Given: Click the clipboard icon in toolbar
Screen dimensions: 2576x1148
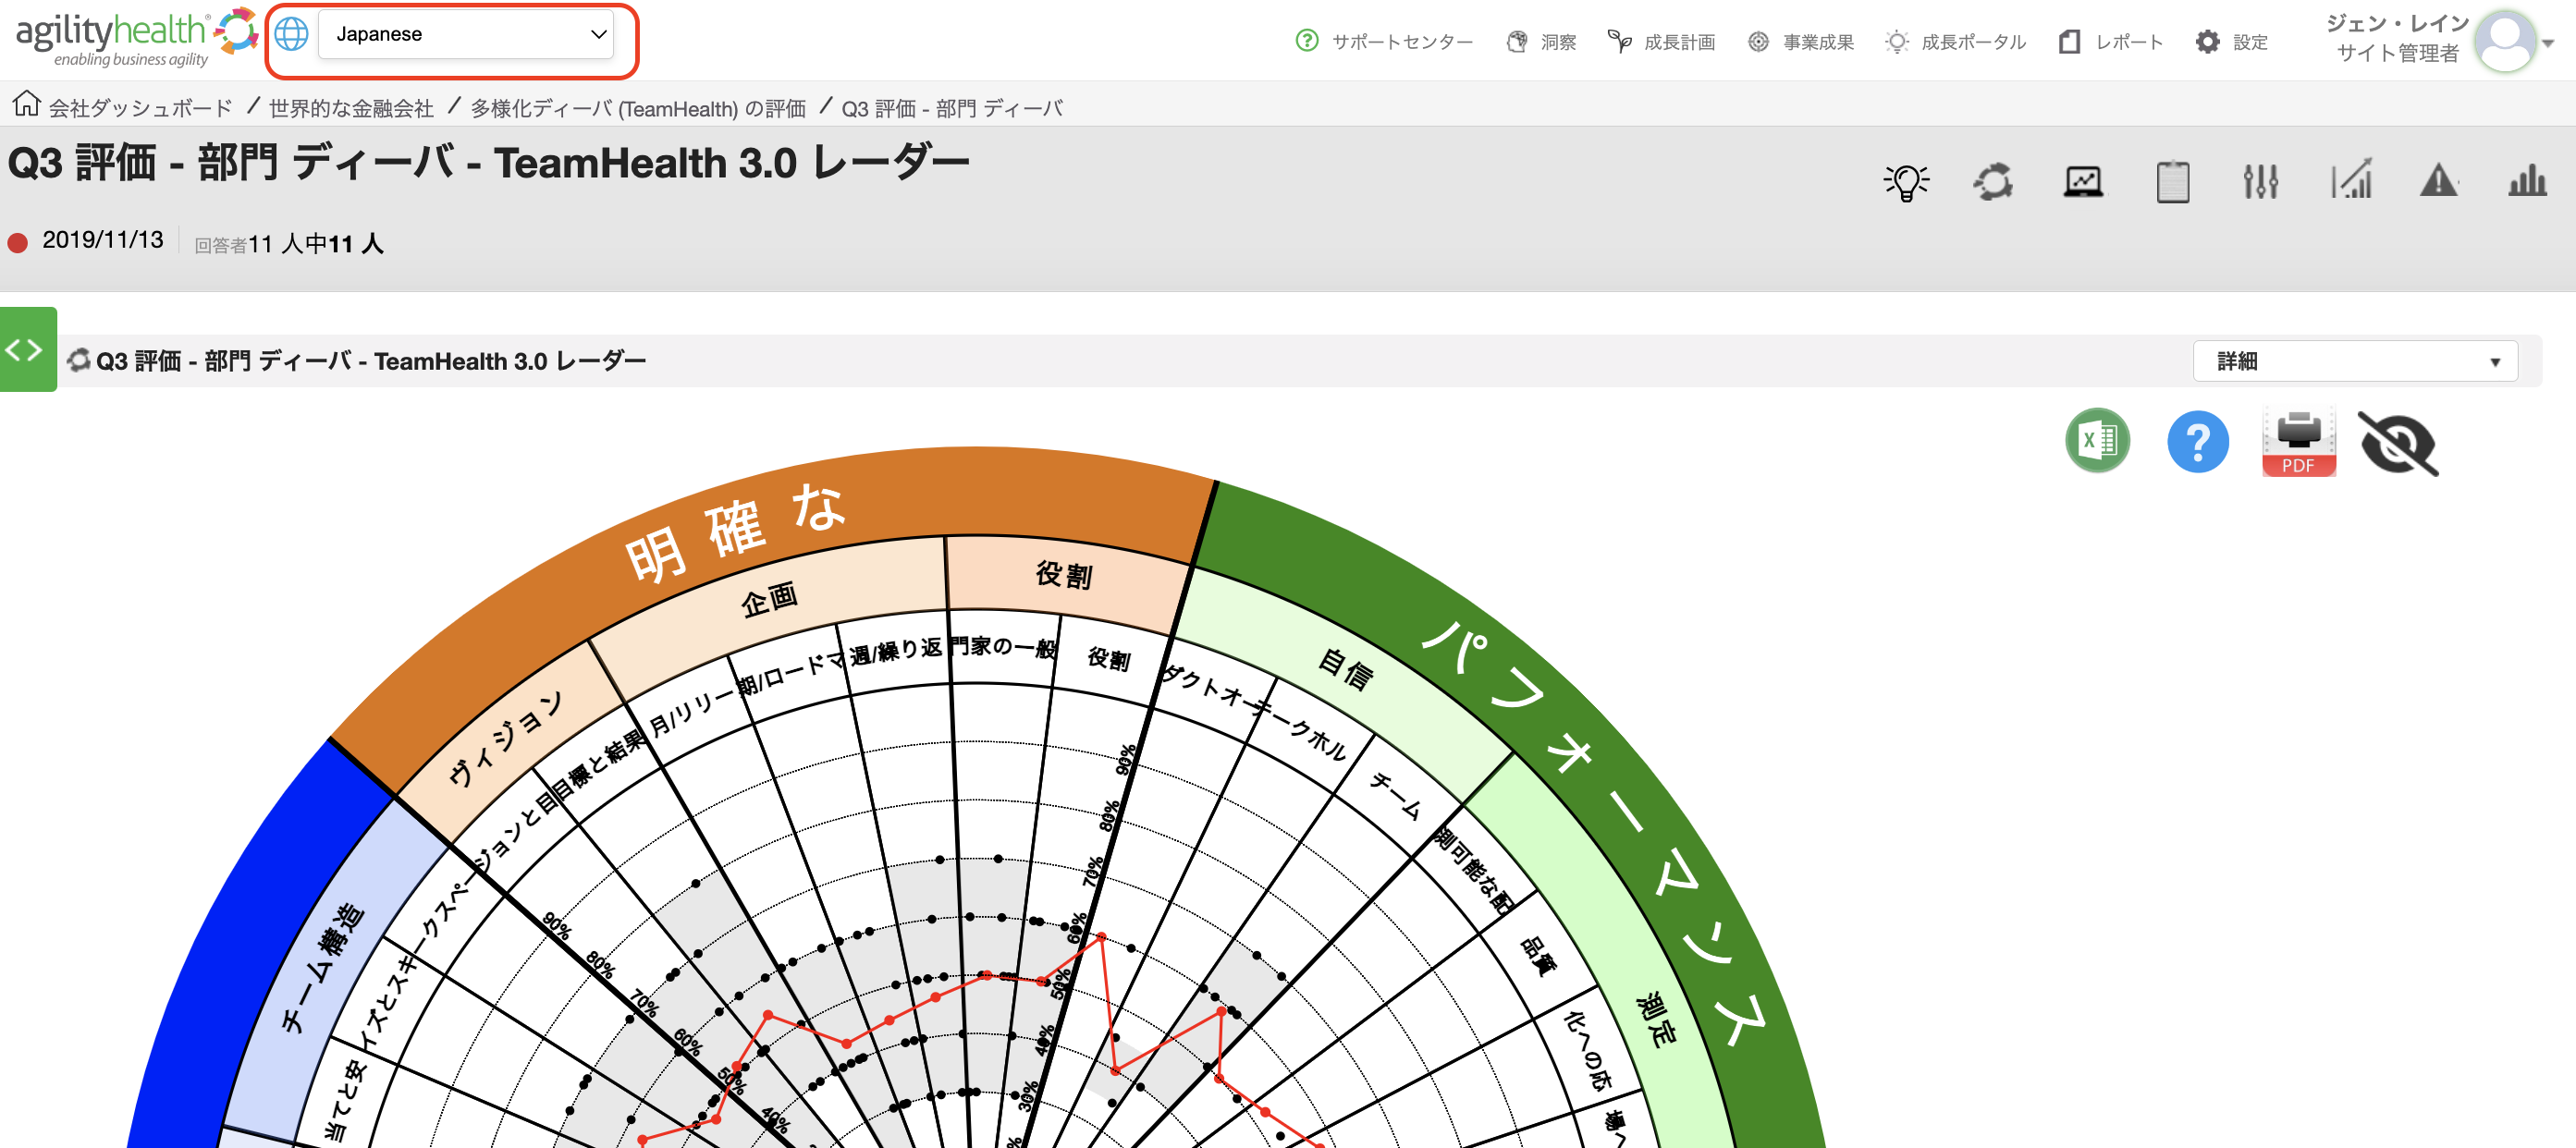Looking at the screenshot, I should (x=2172, y=182).
